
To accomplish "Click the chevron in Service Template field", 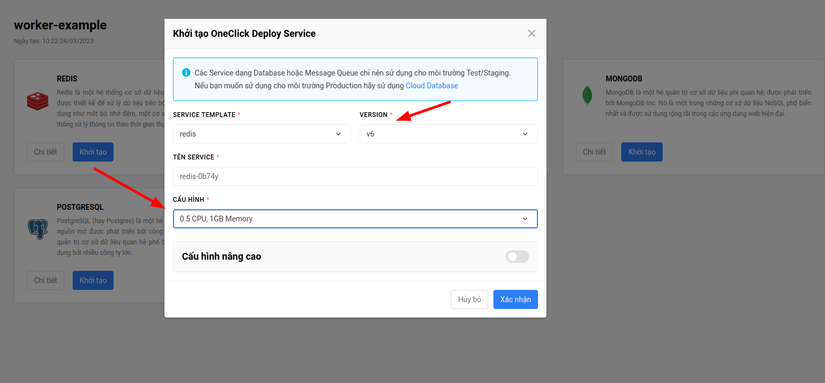I will 338,134.
